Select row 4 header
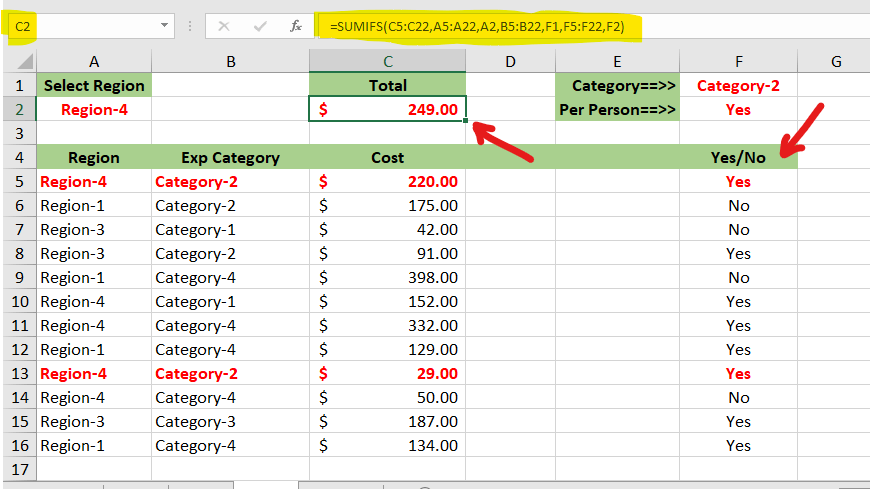Image resolution: width=870 pixels, height=489 pixels. (20, 157)
